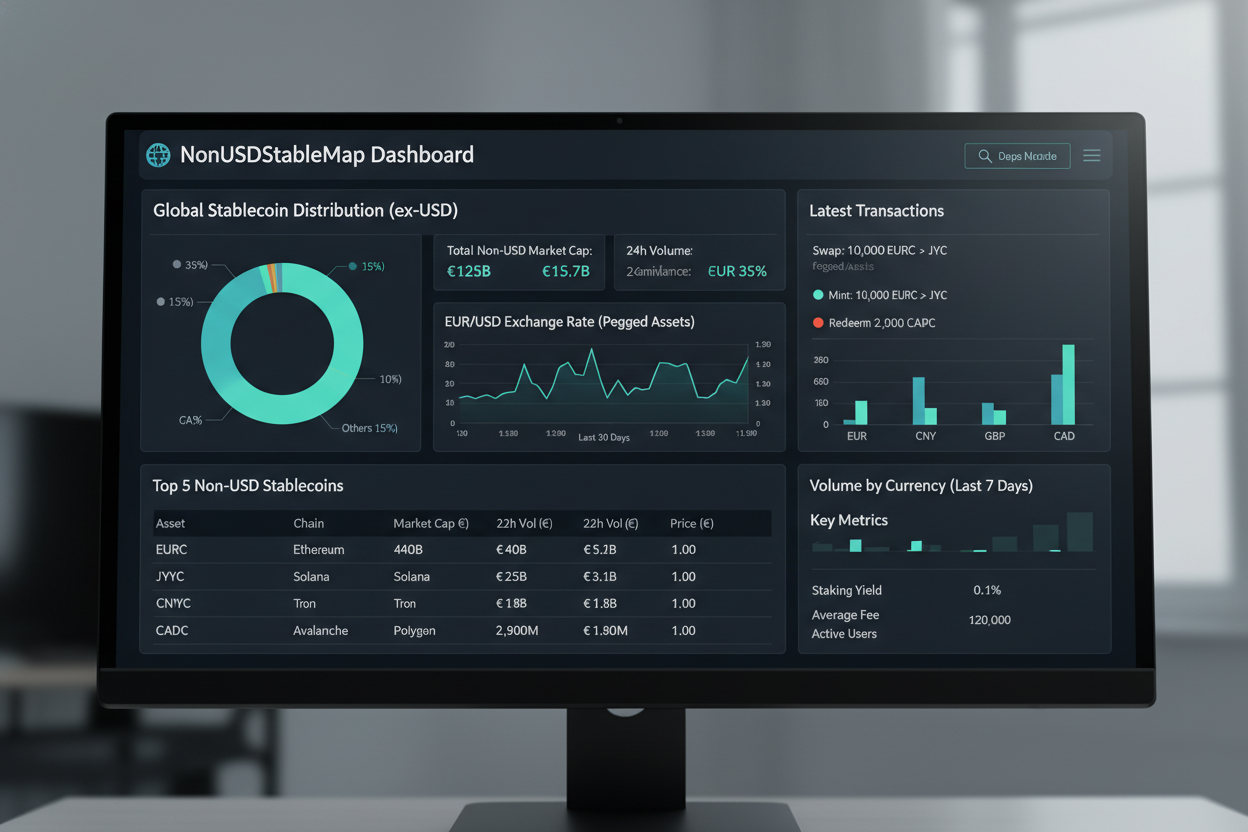Click the CAD bar in the transactions chart
Viewport: 1248px width, 832px height.
[1064, 390]
